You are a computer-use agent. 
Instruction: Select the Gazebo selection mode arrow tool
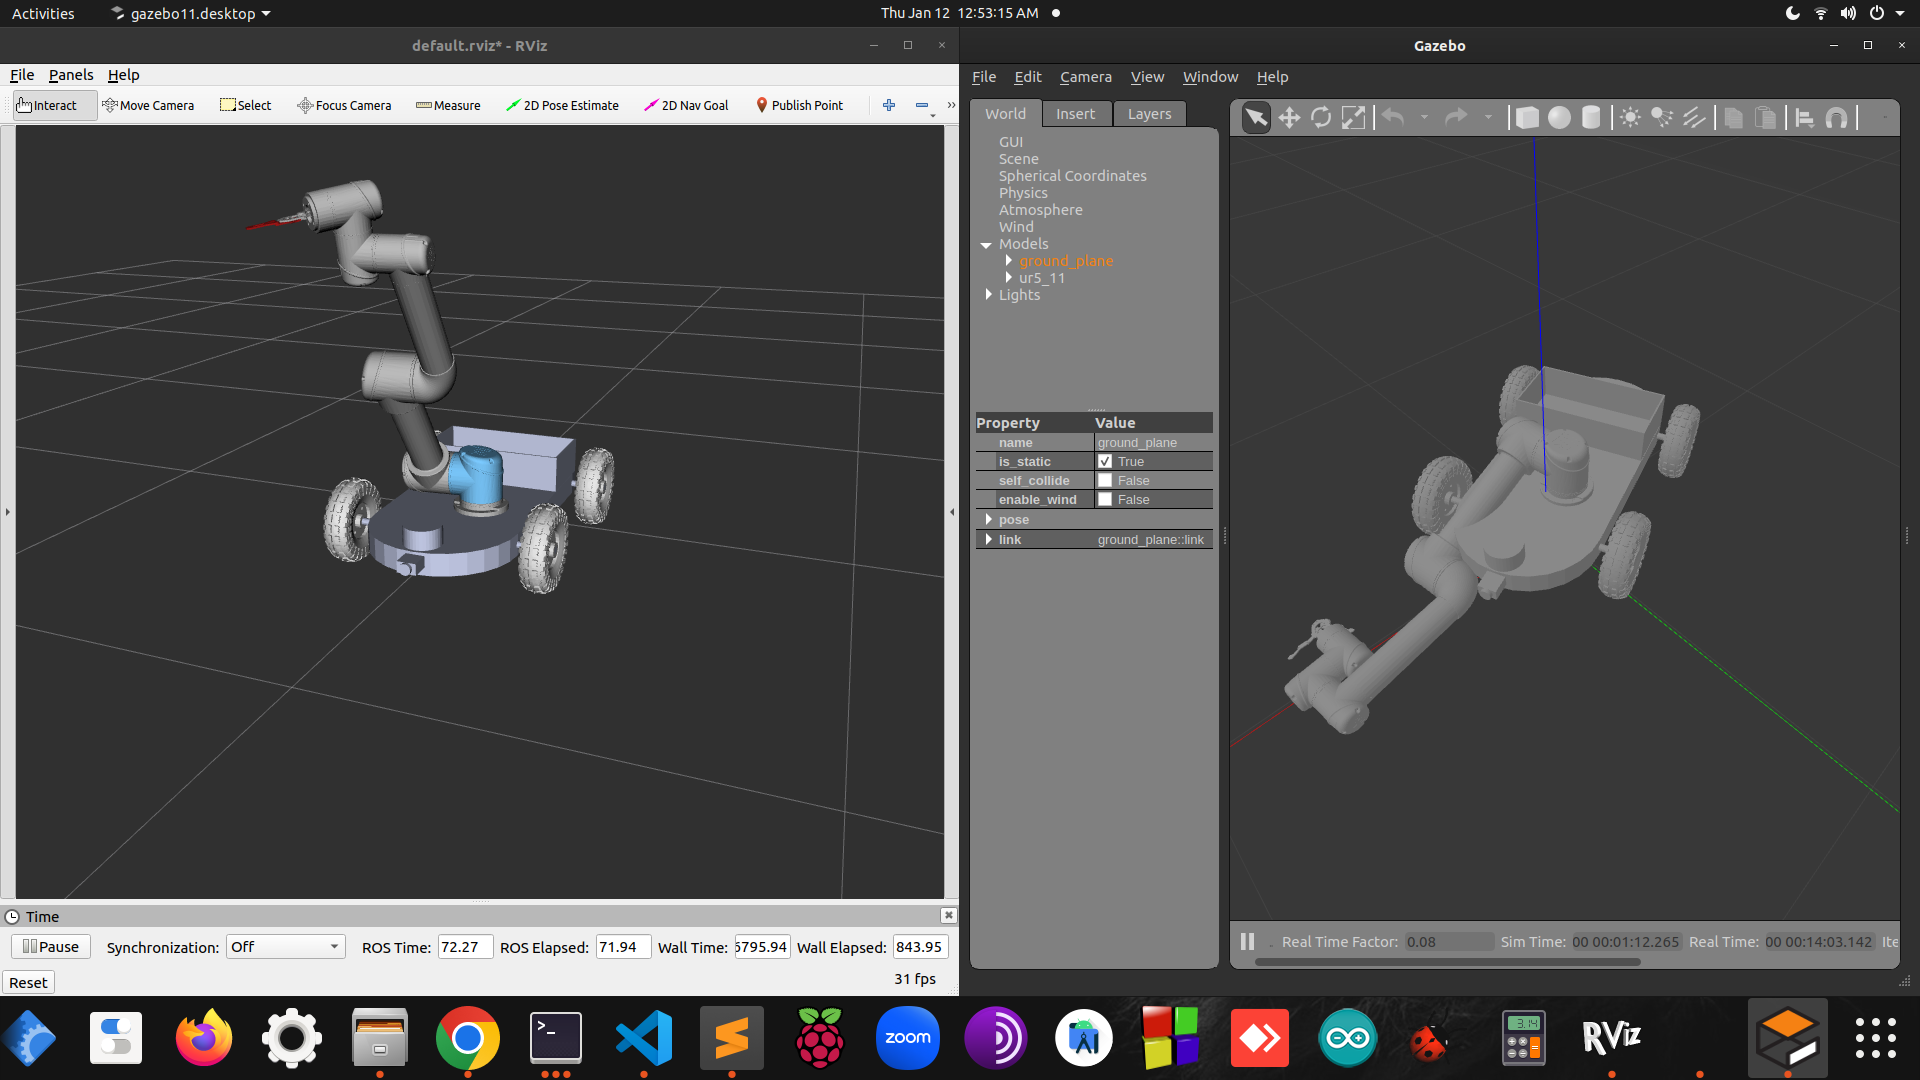(x=1255, y=118)
